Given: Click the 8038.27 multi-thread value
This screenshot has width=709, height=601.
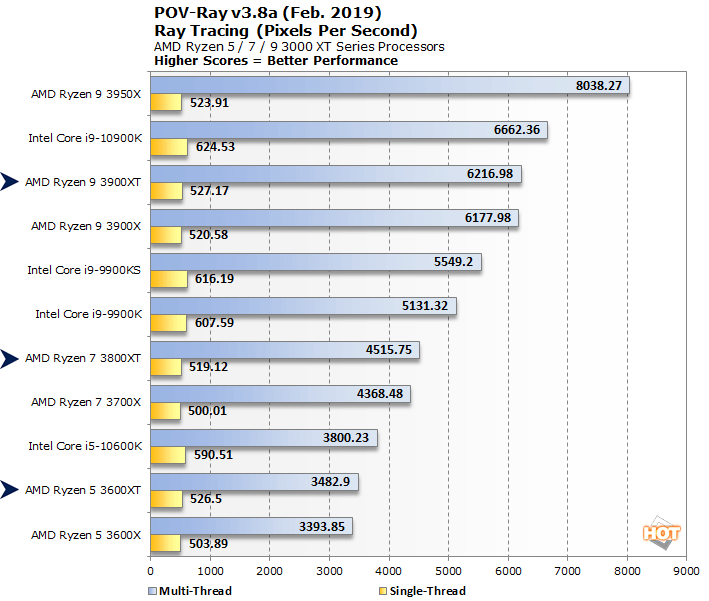Looking at the screenshot, I should (599, 85).
